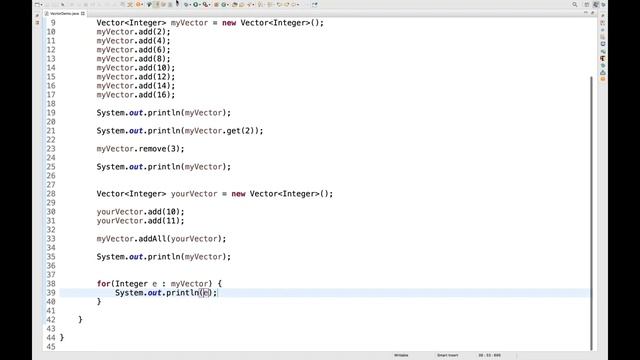Click the green Run button in toolbar
Viewport: 640px width, 360px height.
click(x=196, y=4)
